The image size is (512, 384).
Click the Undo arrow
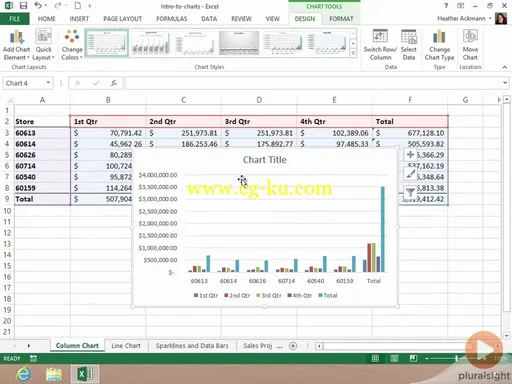pyautogui.click(x=38, y=6)
